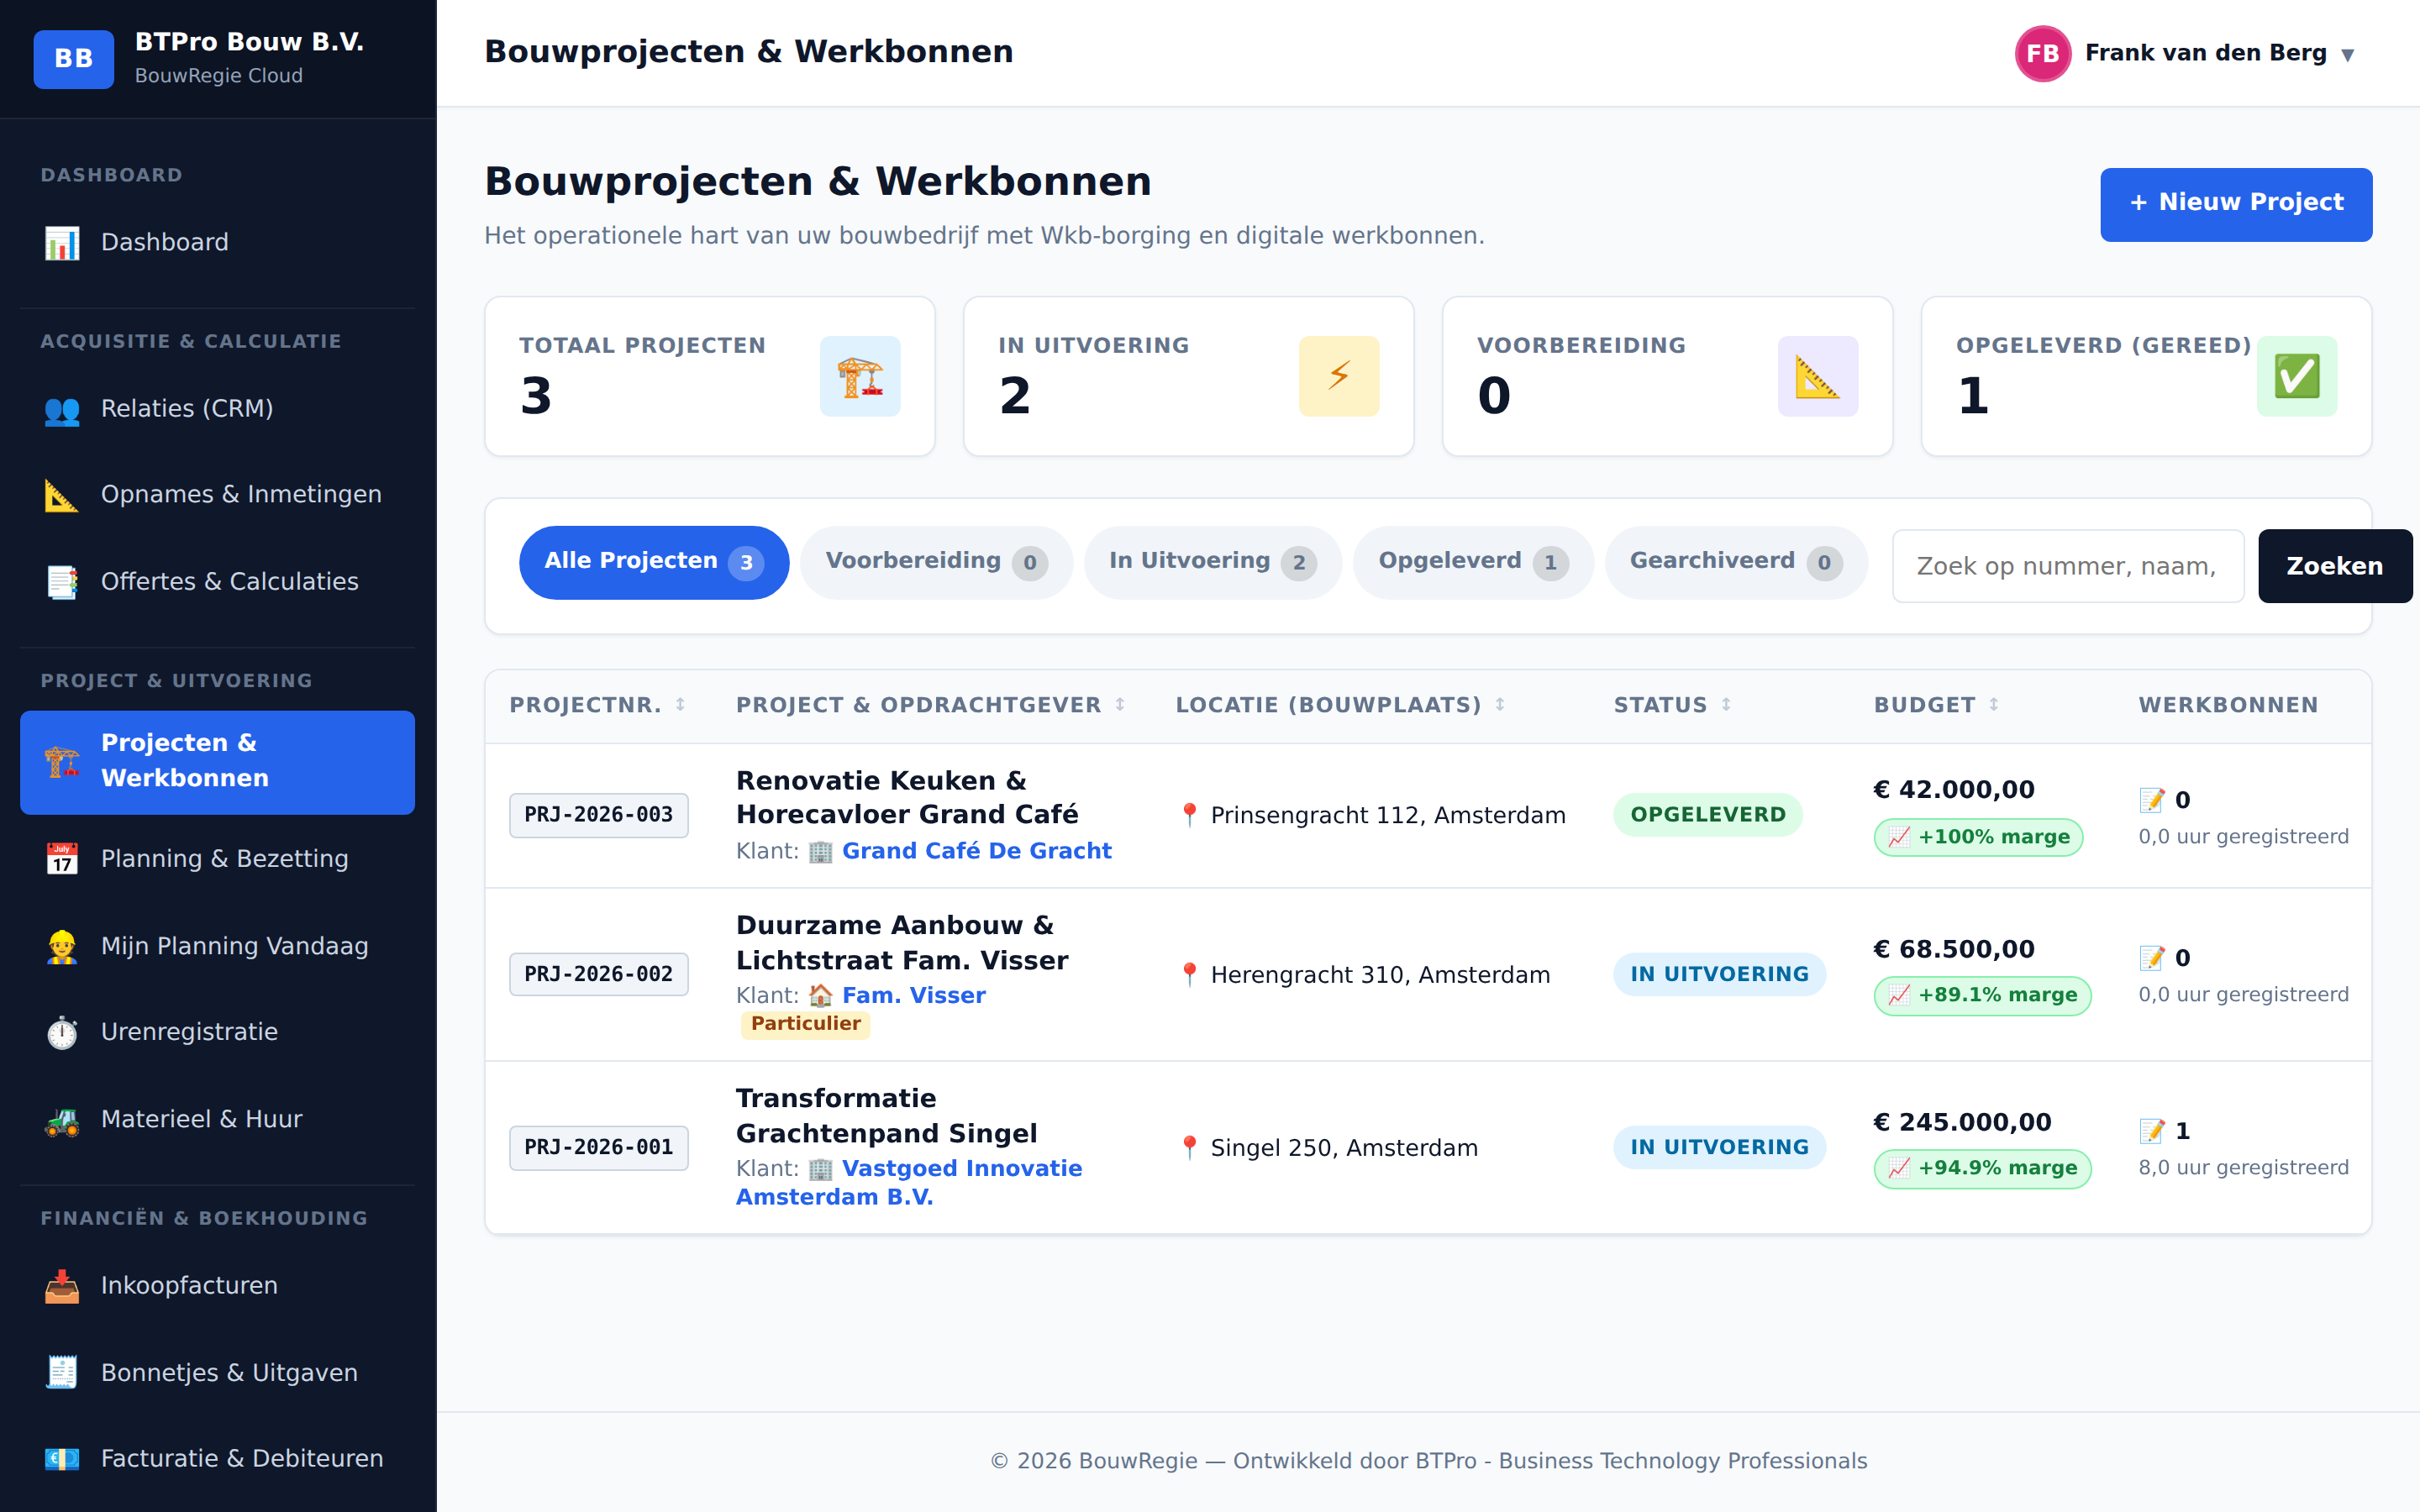This screenshot has width=2420, height=1512.
Task: Click the crane icon in Totaal Projecten card
Action: tap(860, 376)
